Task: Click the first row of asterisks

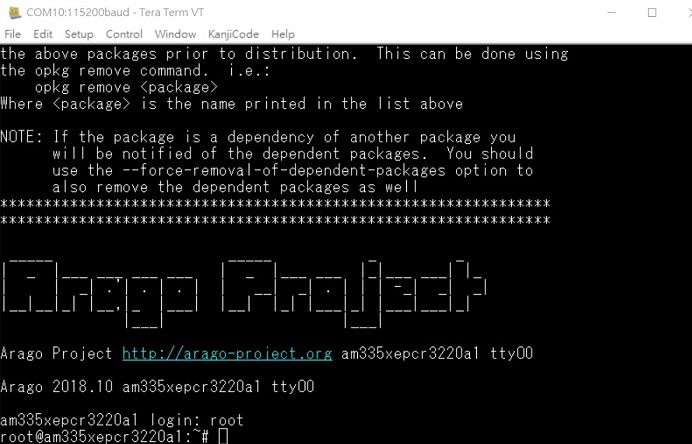Action: click(275, 204)
